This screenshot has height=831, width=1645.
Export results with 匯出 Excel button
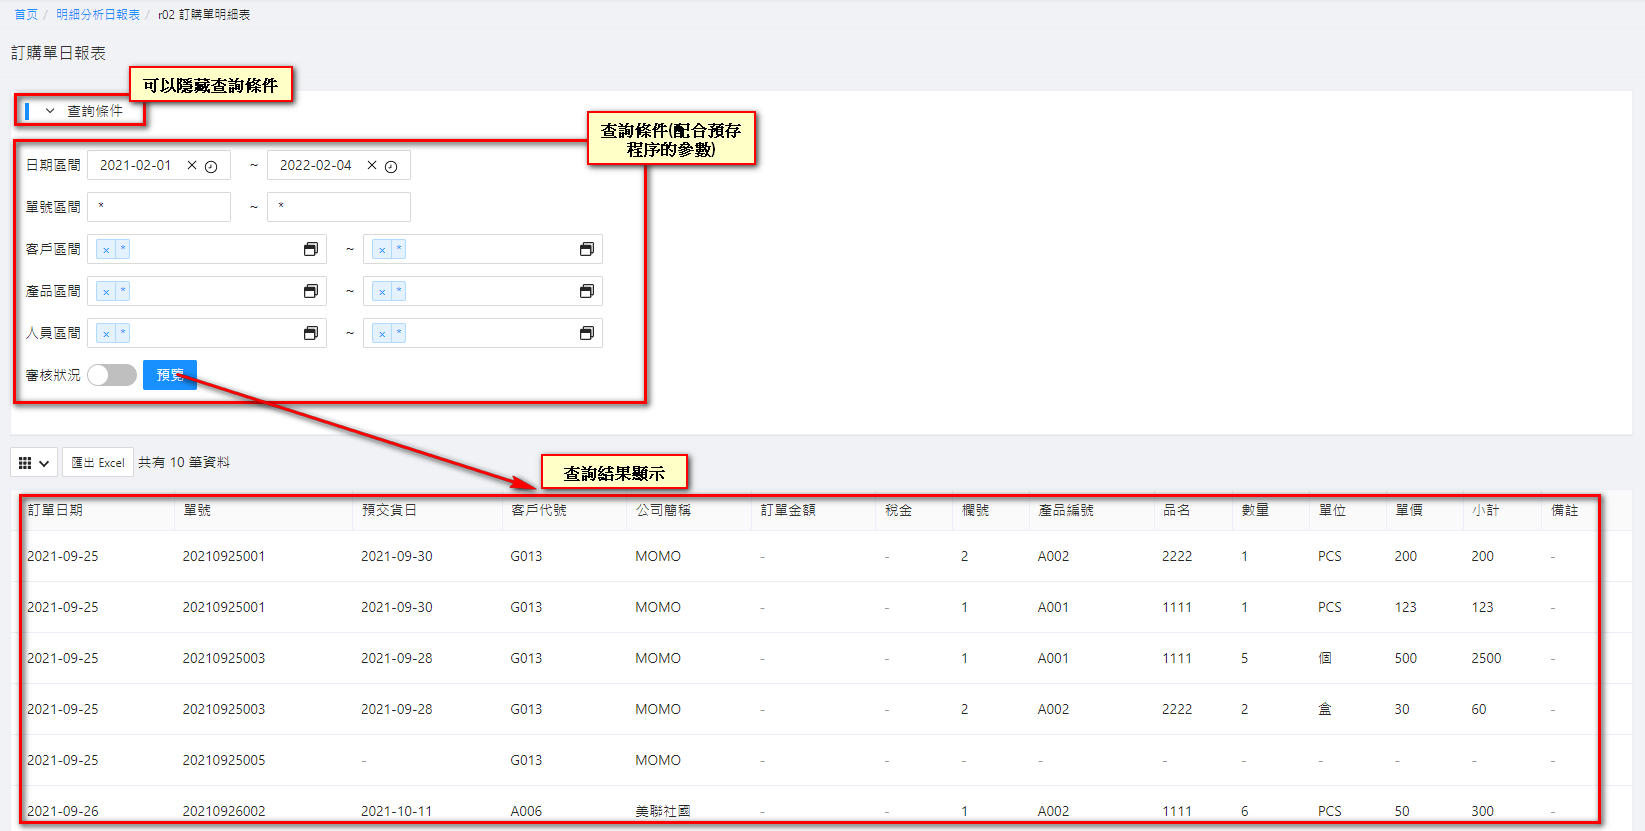click(x=98, y=463)
